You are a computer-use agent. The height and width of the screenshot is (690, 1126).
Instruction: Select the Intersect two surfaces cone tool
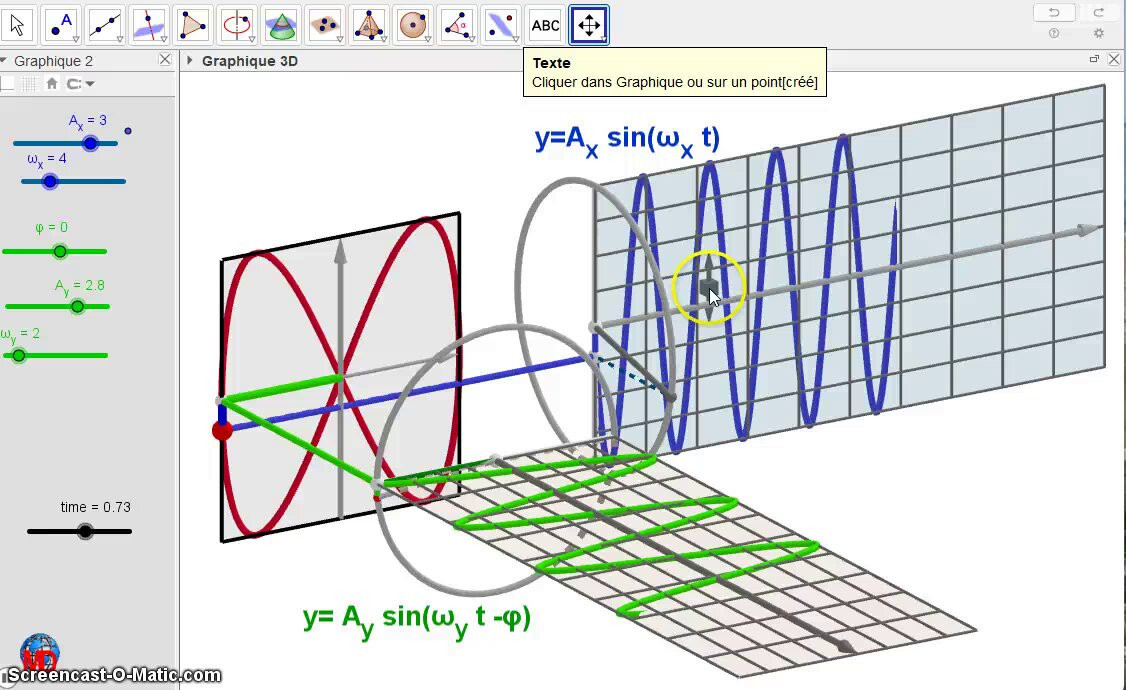tap(281, 25)
